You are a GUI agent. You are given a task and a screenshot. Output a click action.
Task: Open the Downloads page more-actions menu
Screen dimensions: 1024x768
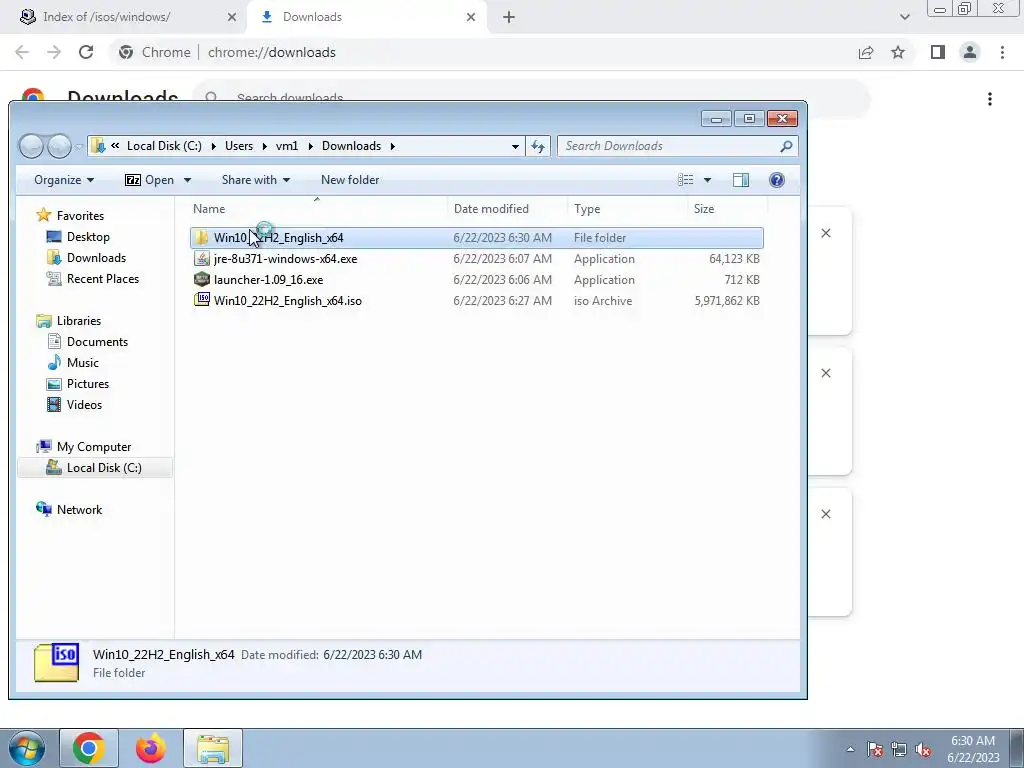990,99
